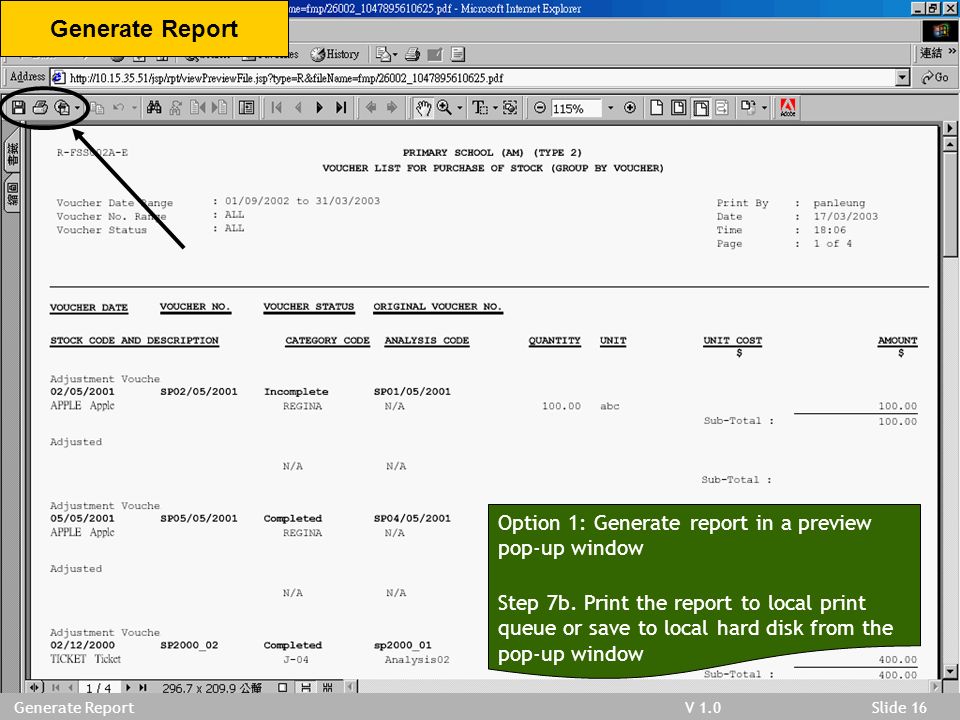Image resolution: width=960 pixels, height=720 pixels.
Task: Select Continuous Facing layout in status bar
Action: (328, 688)
